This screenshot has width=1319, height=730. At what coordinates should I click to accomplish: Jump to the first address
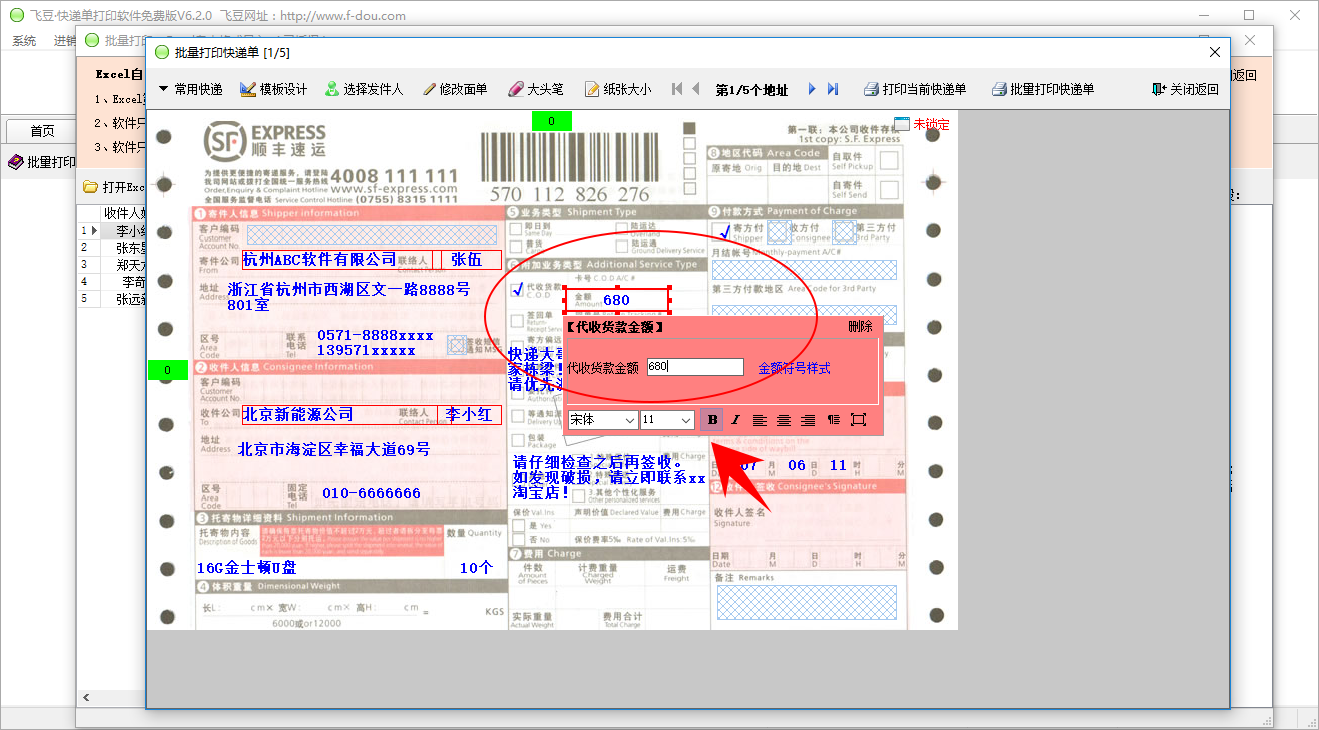pos(677,89)
